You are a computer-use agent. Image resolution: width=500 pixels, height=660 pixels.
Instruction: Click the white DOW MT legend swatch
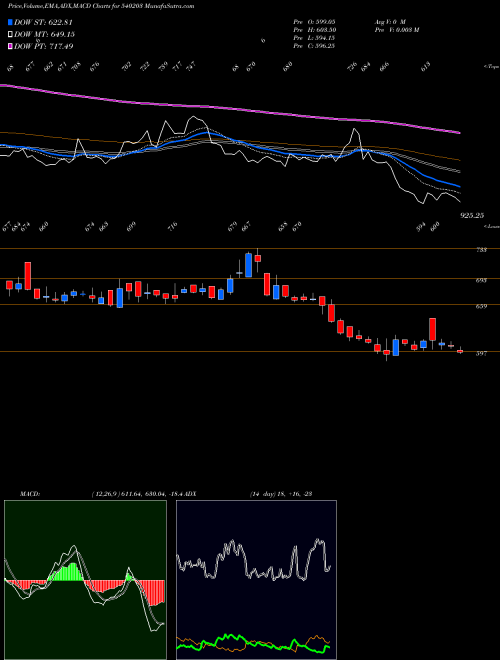coord(10,34)
